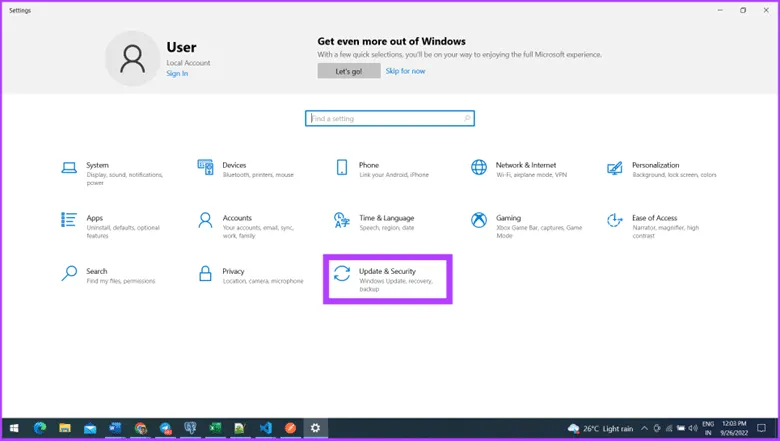This screenshot has width=780, height=441.
Task: Open the Search settings category
Action: (96, 271)
